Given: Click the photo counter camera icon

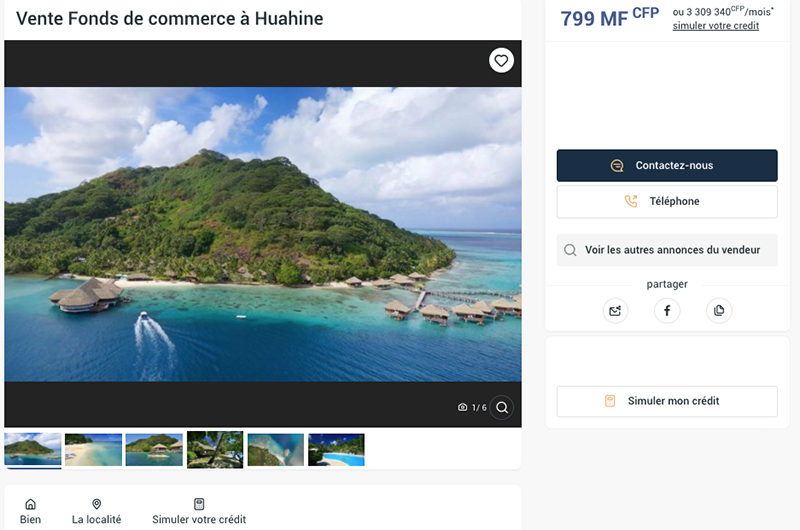Looking at the screenshot, I should (463, 408).
